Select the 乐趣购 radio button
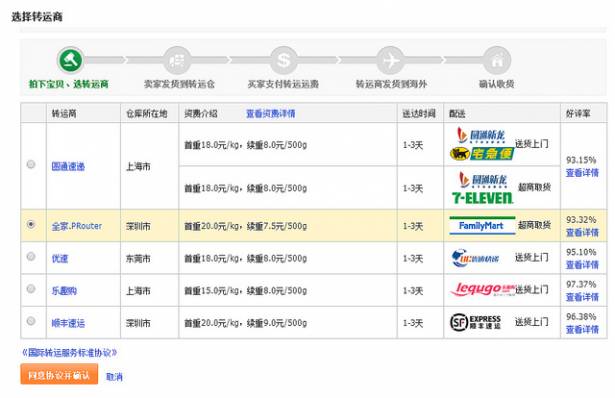Image resolution: width=615 pixels, height=398 pixels. (31, 289)
